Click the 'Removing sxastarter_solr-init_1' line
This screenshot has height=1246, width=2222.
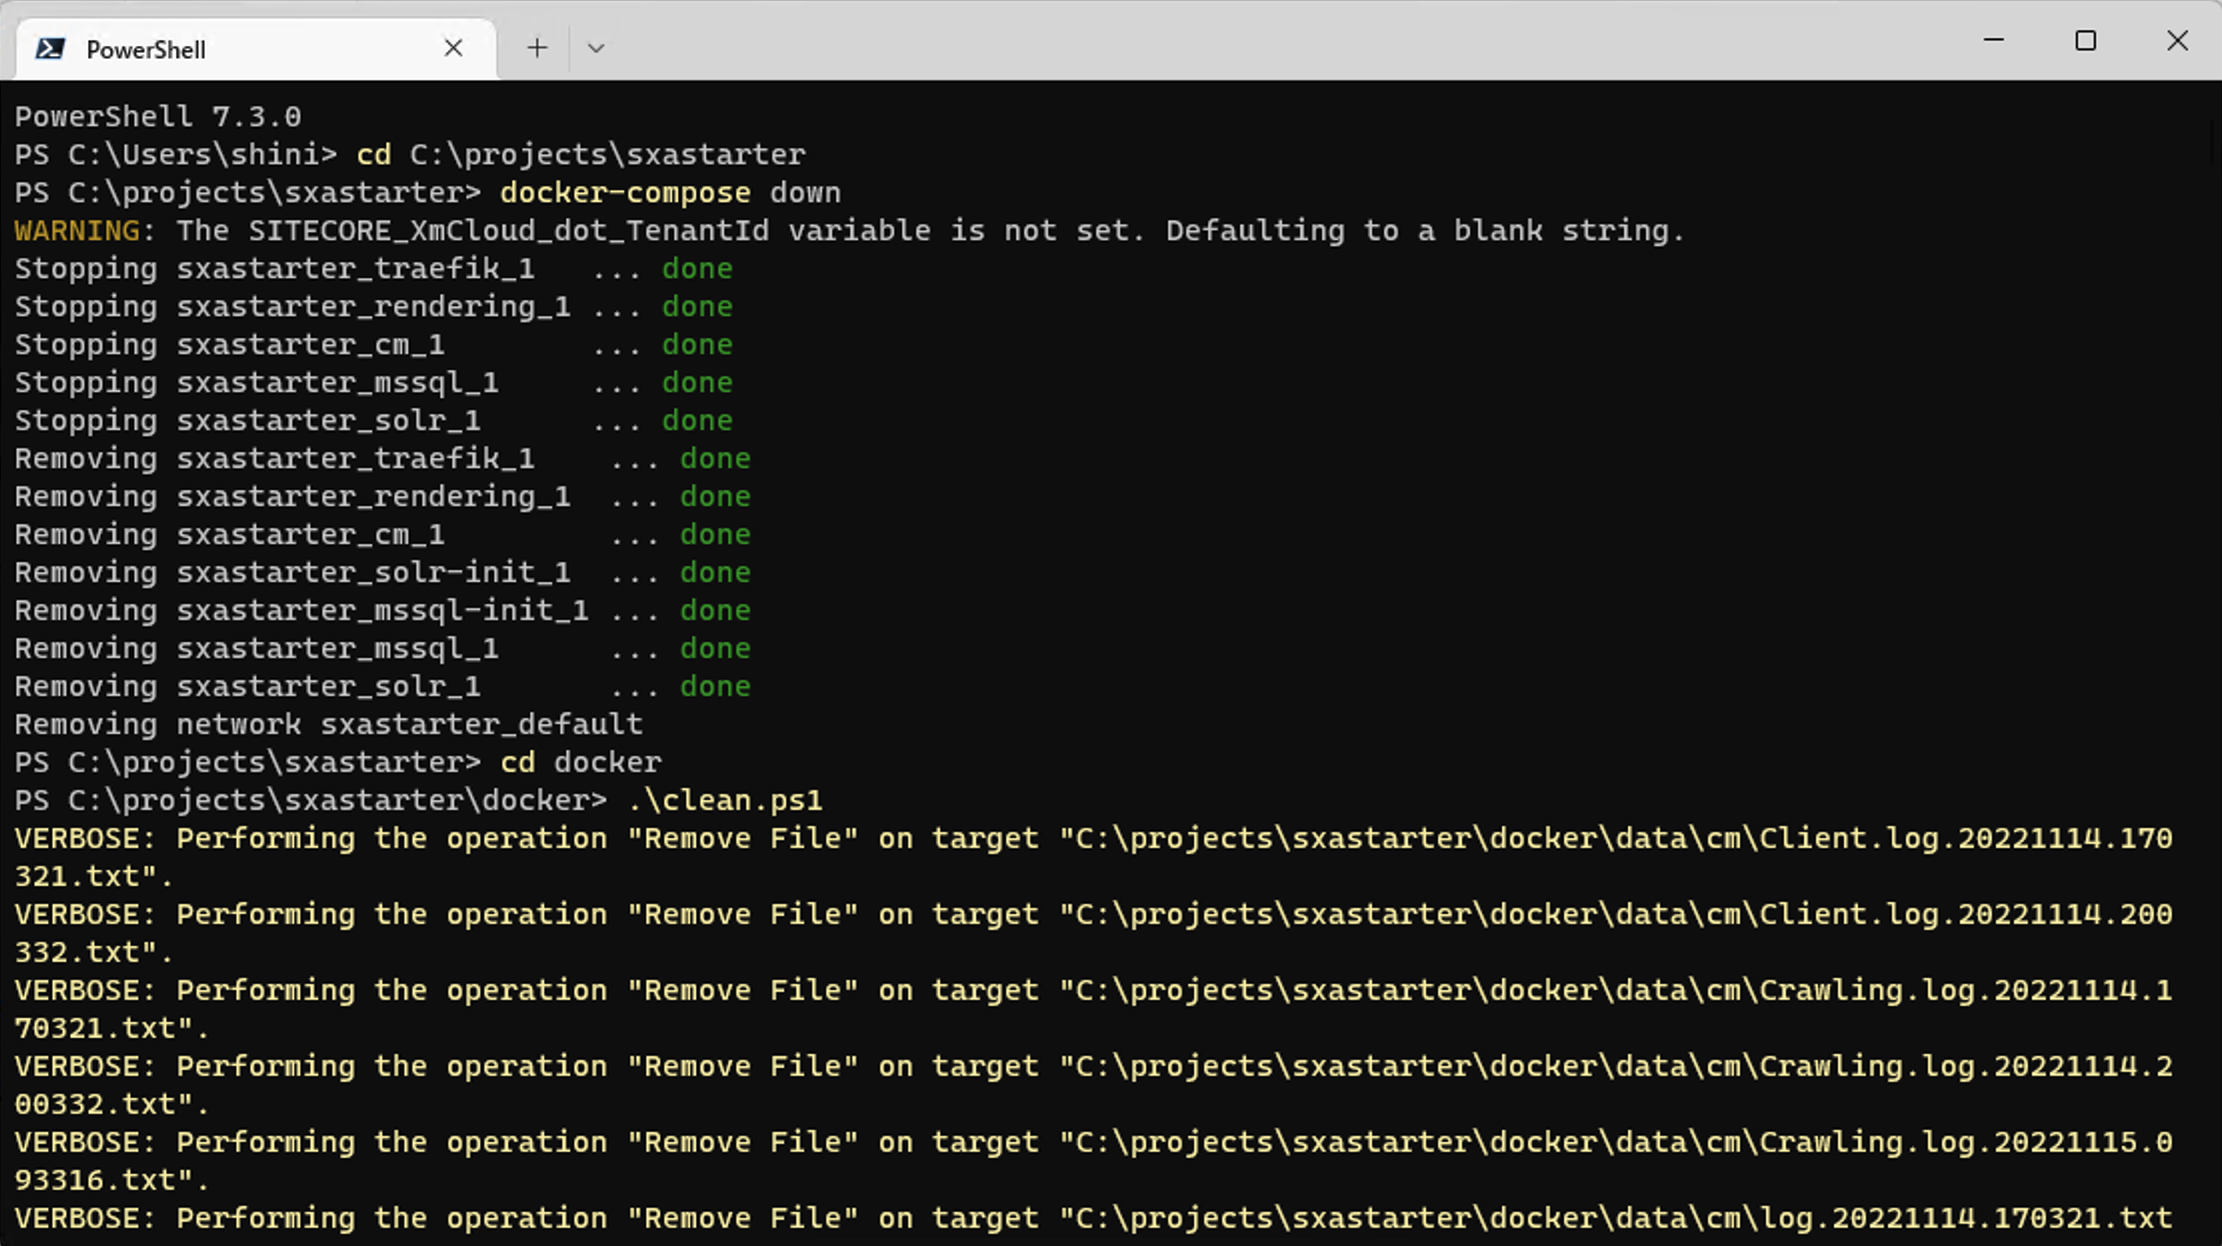click(x=382, y=573)
